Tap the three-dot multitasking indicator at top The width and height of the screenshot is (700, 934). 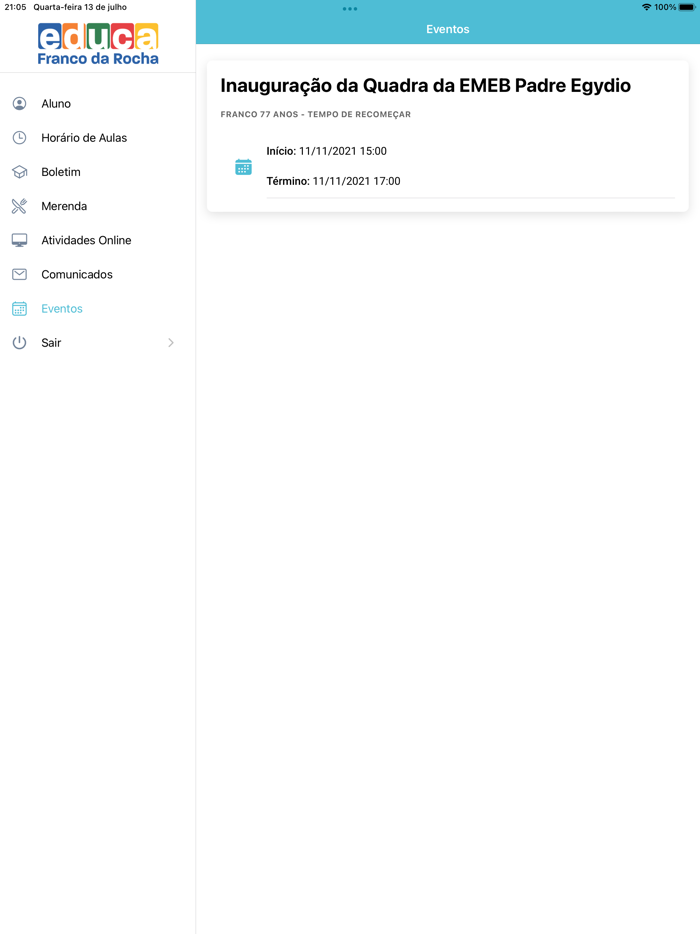tap(350, 9)
